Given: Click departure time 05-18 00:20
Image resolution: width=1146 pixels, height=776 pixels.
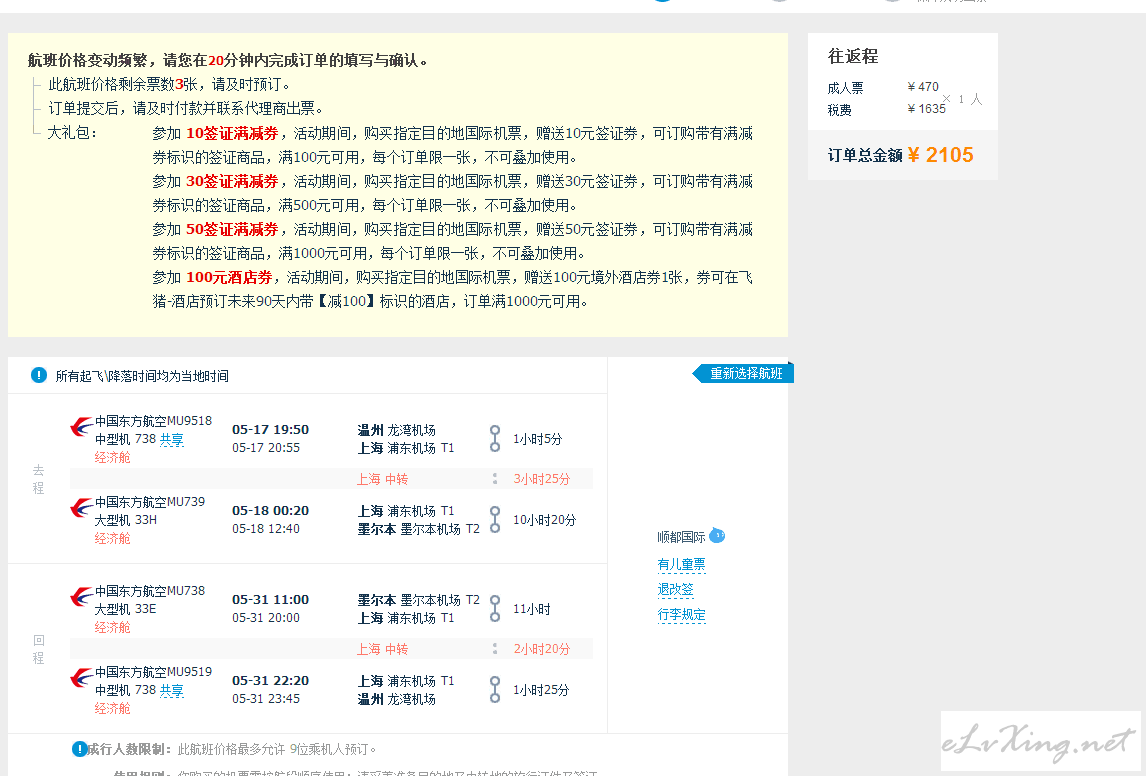Looking at the screenshot, I should (x=270, y=511).
